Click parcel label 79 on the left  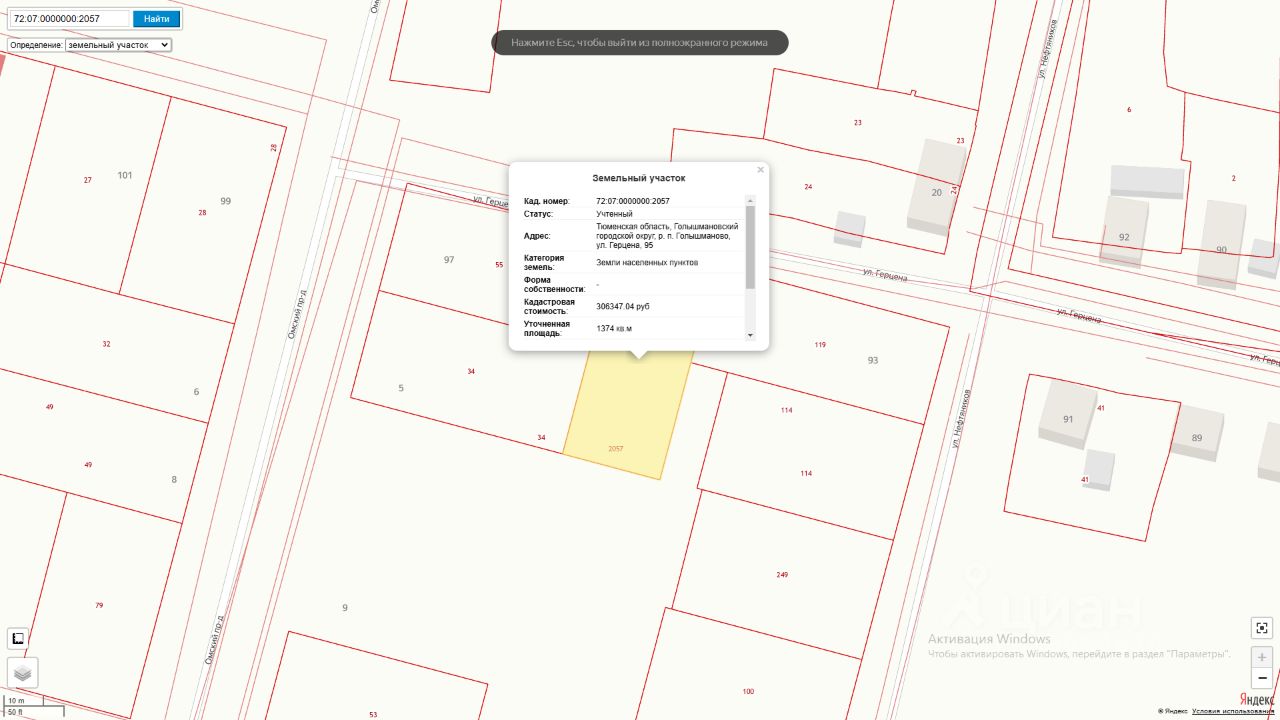[99, 605]
